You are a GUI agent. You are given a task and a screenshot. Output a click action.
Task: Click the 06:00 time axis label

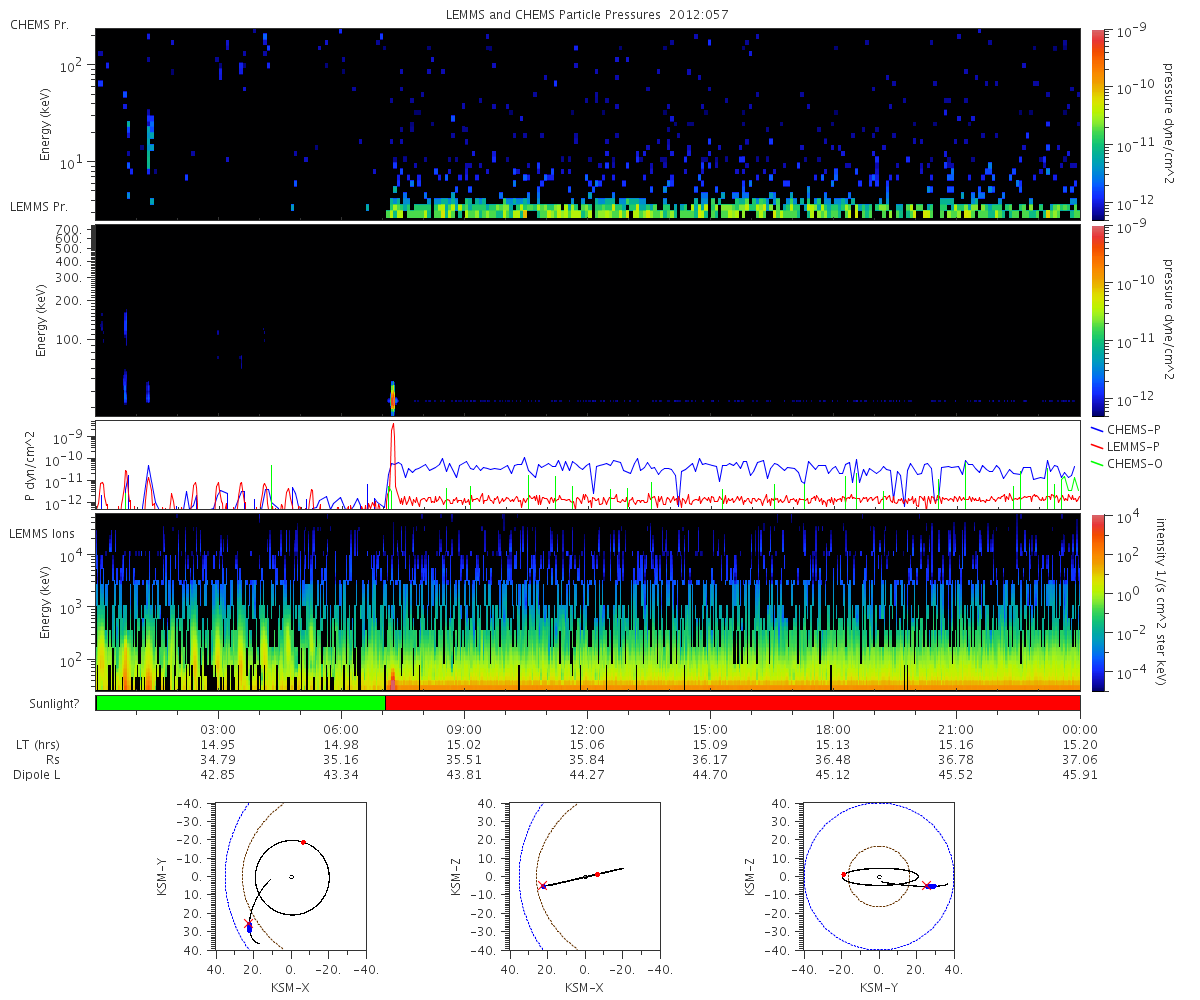point(341,729)
